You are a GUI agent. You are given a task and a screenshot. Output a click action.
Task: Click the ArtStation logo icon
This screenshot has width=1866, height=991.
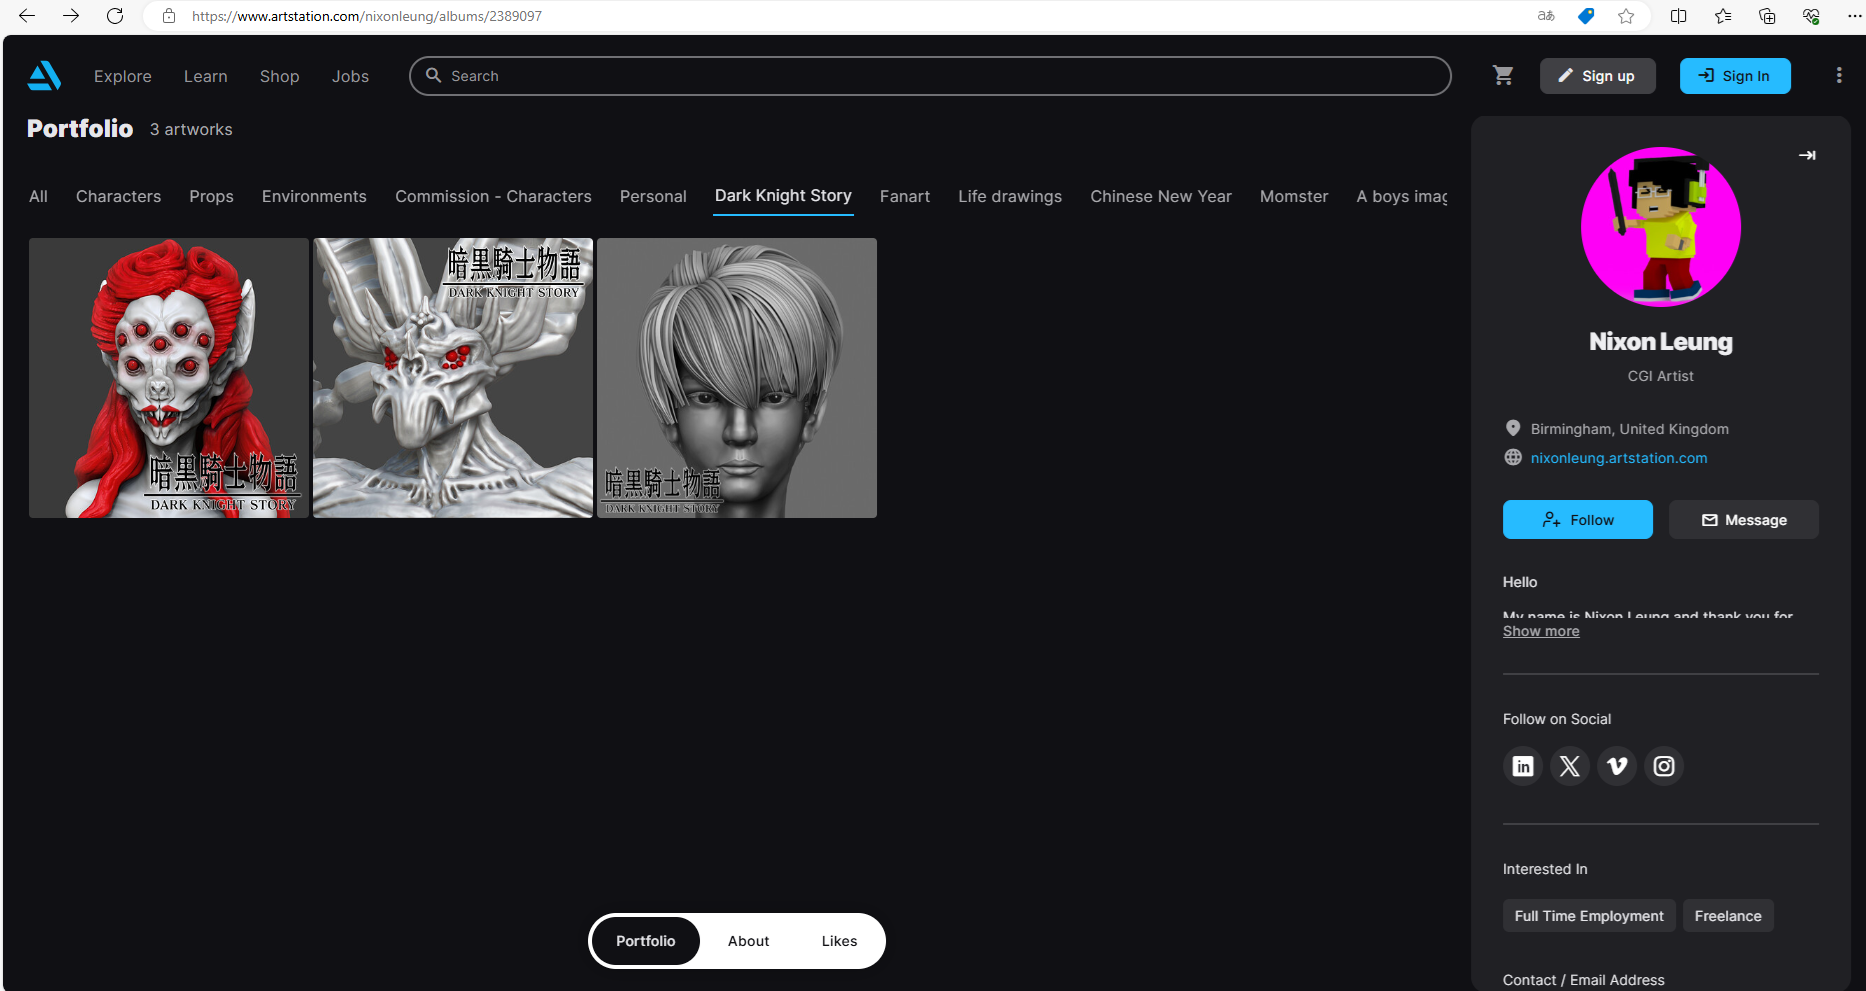tap(44, 76)
